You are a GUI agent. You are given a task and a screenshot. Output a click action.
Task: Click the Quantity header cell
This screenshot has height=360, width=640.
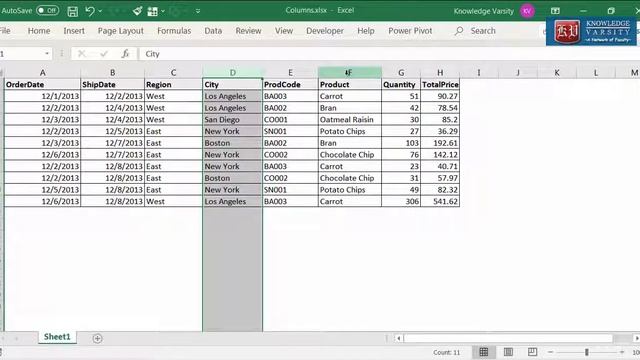(401, 84)
